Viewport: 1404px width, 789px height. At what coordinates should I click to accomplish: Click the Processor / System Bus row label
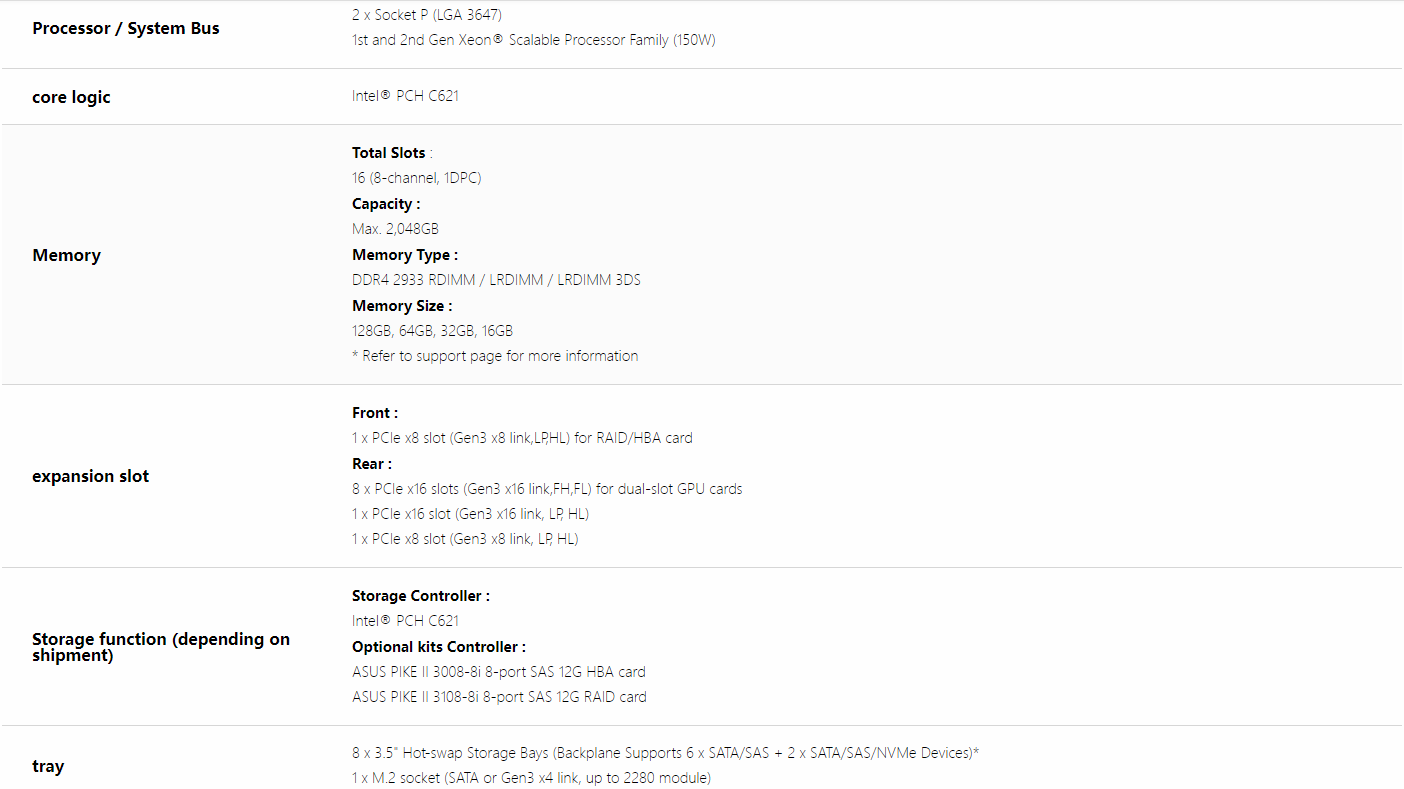(x=126, y=28)
